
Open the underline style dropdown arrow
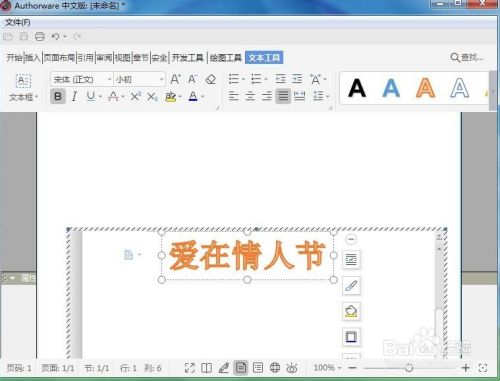click(100, 97)
